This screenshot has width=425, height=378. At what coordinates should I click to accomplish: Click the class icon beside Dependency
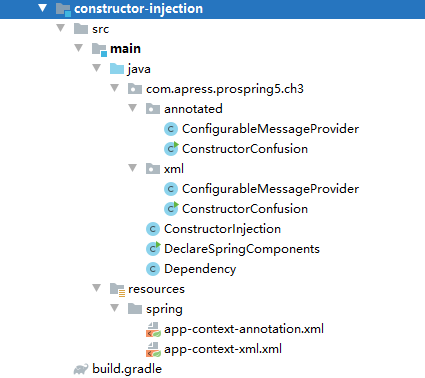[x=153, y=269]
